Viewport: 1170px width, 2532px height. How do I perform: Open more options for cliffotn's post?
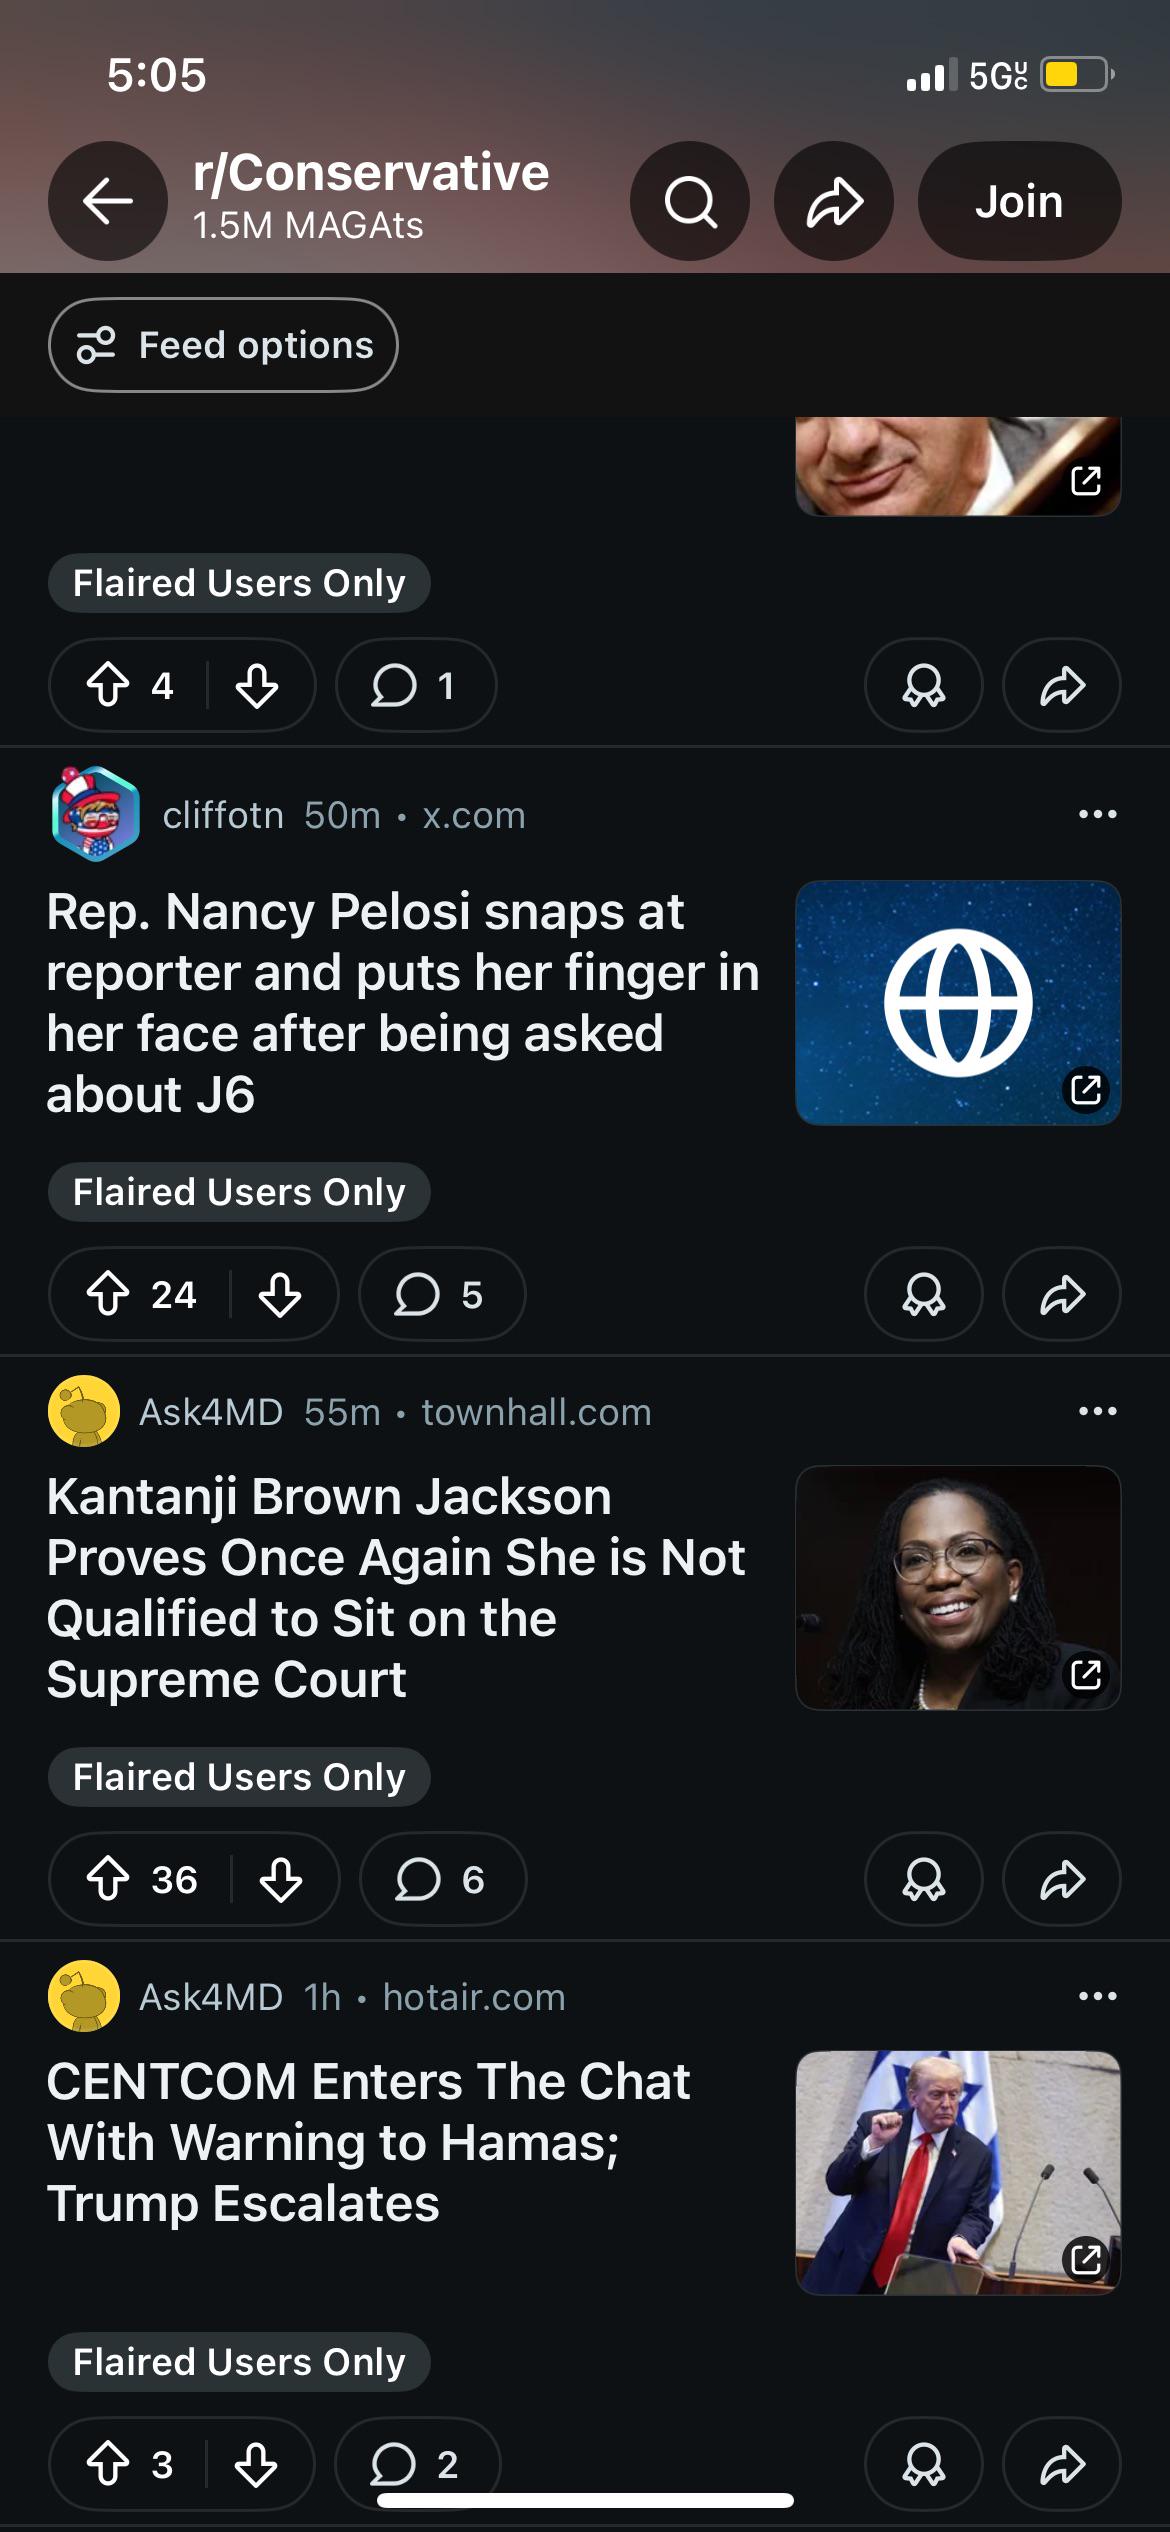click(x=1097, y=814)
